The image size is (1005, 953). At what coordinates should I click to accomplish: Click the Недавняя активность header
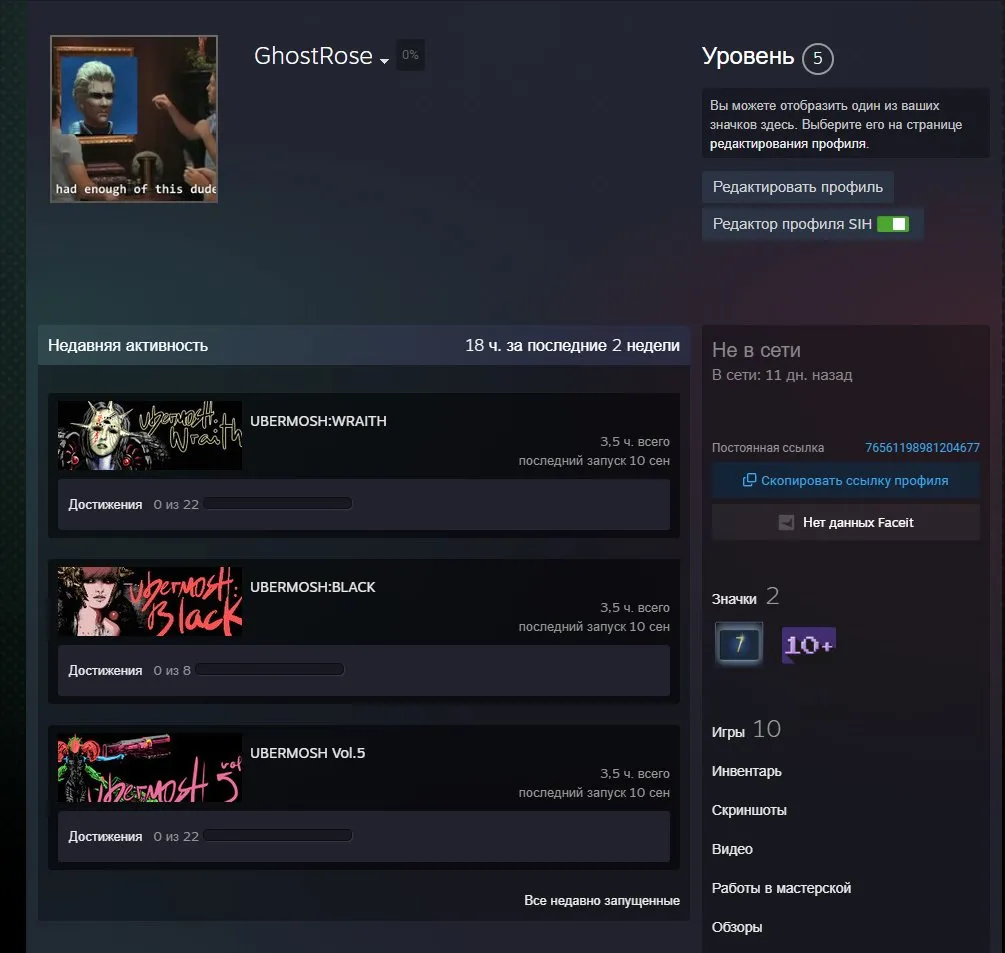tap(128, 345)
